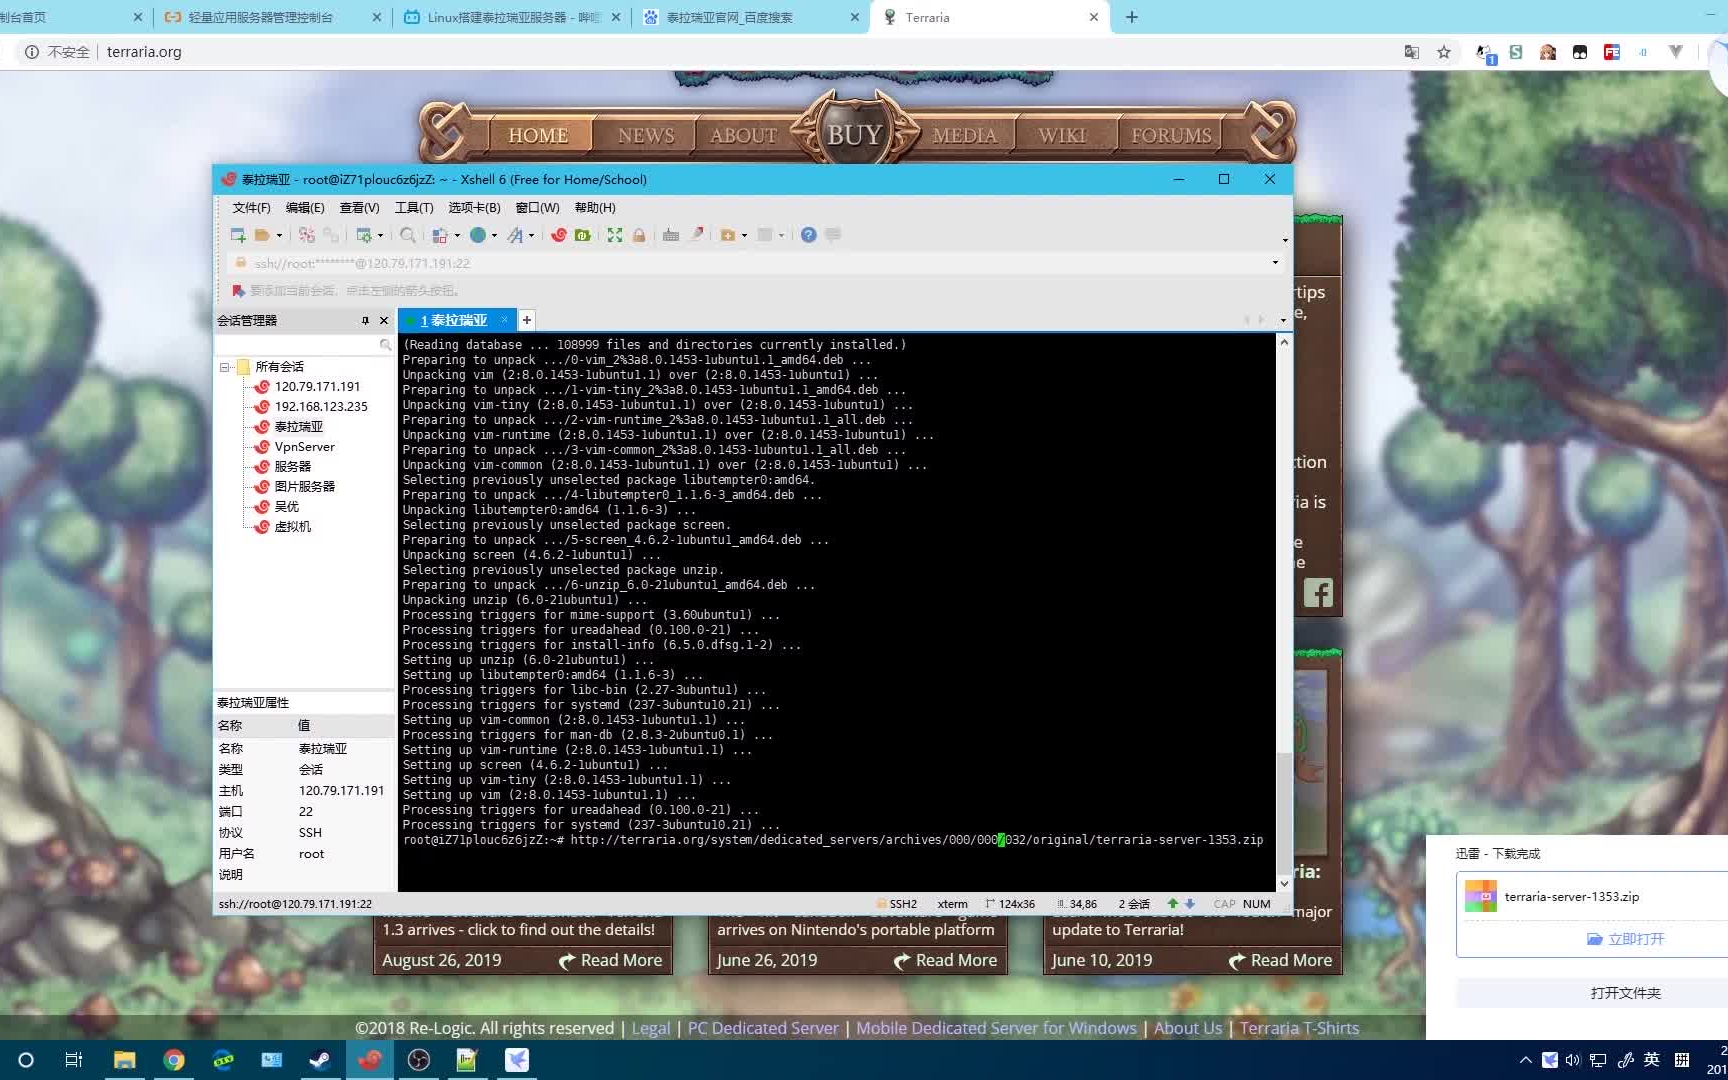Expand the file transfer dropdown arrow

click(457, 236)
